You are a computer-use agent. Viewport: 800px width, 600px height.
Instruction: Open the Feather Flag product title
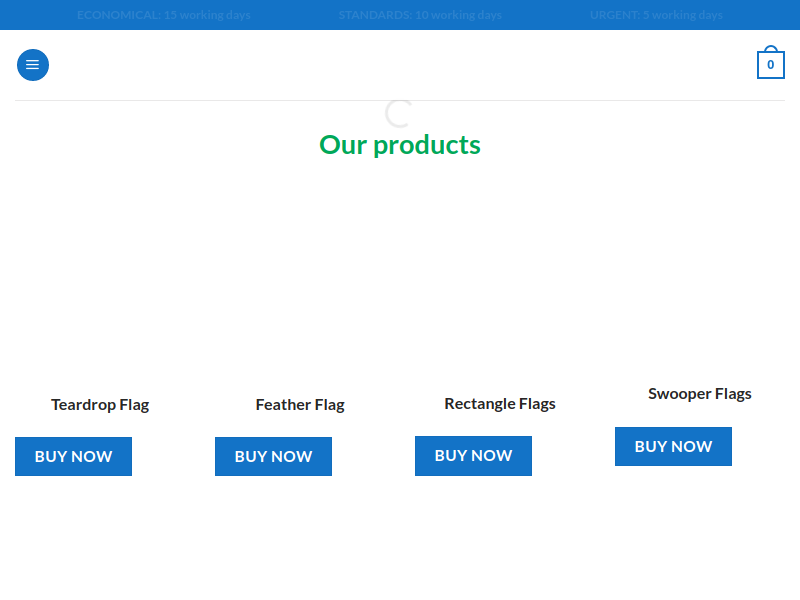[300, 405]
